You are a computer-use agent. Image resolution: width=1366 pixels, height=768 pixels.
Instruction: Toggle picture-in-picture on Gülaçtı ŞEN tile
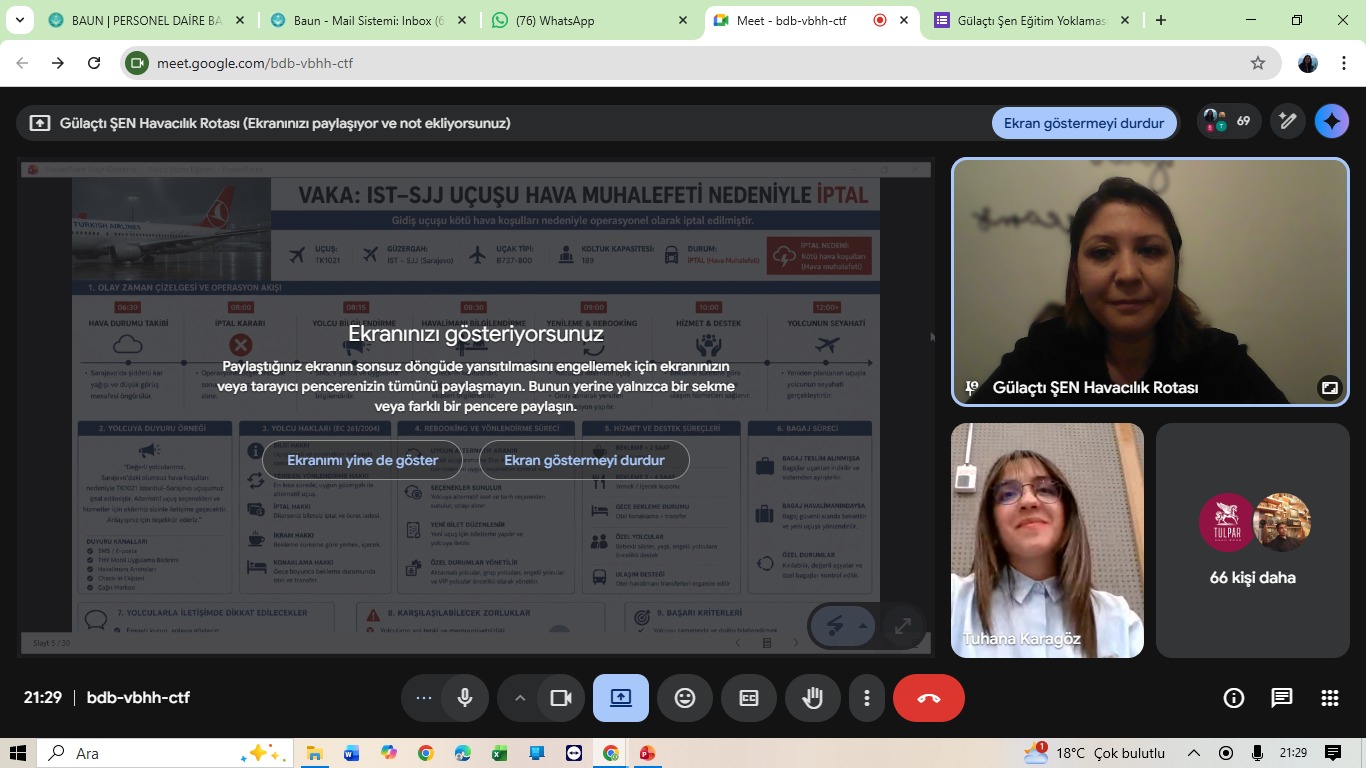click(1329, 388)
